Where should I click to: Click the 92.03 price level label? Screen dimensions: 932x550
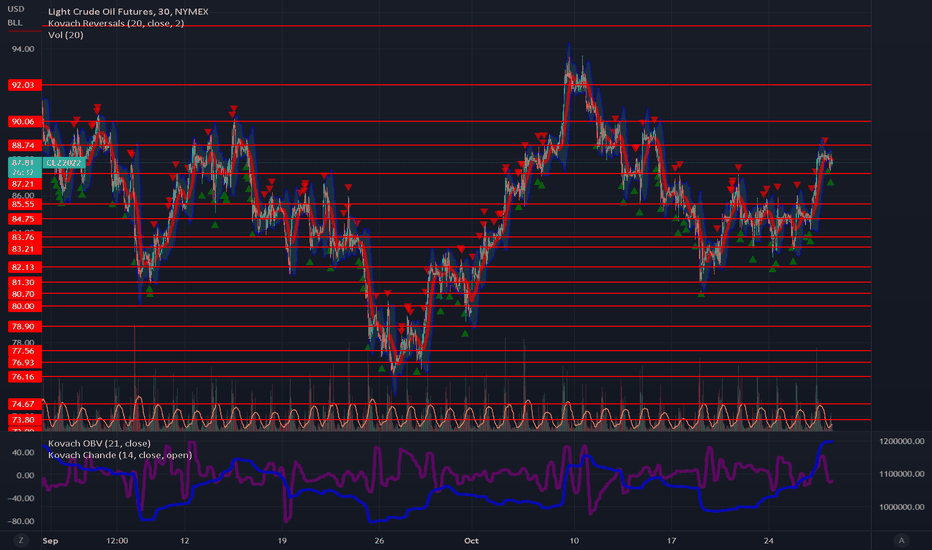24,85
